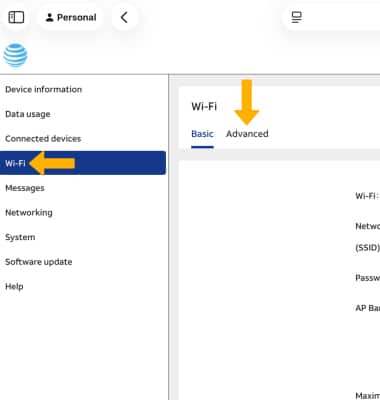Go back with the left chevron button

point(124,17)
